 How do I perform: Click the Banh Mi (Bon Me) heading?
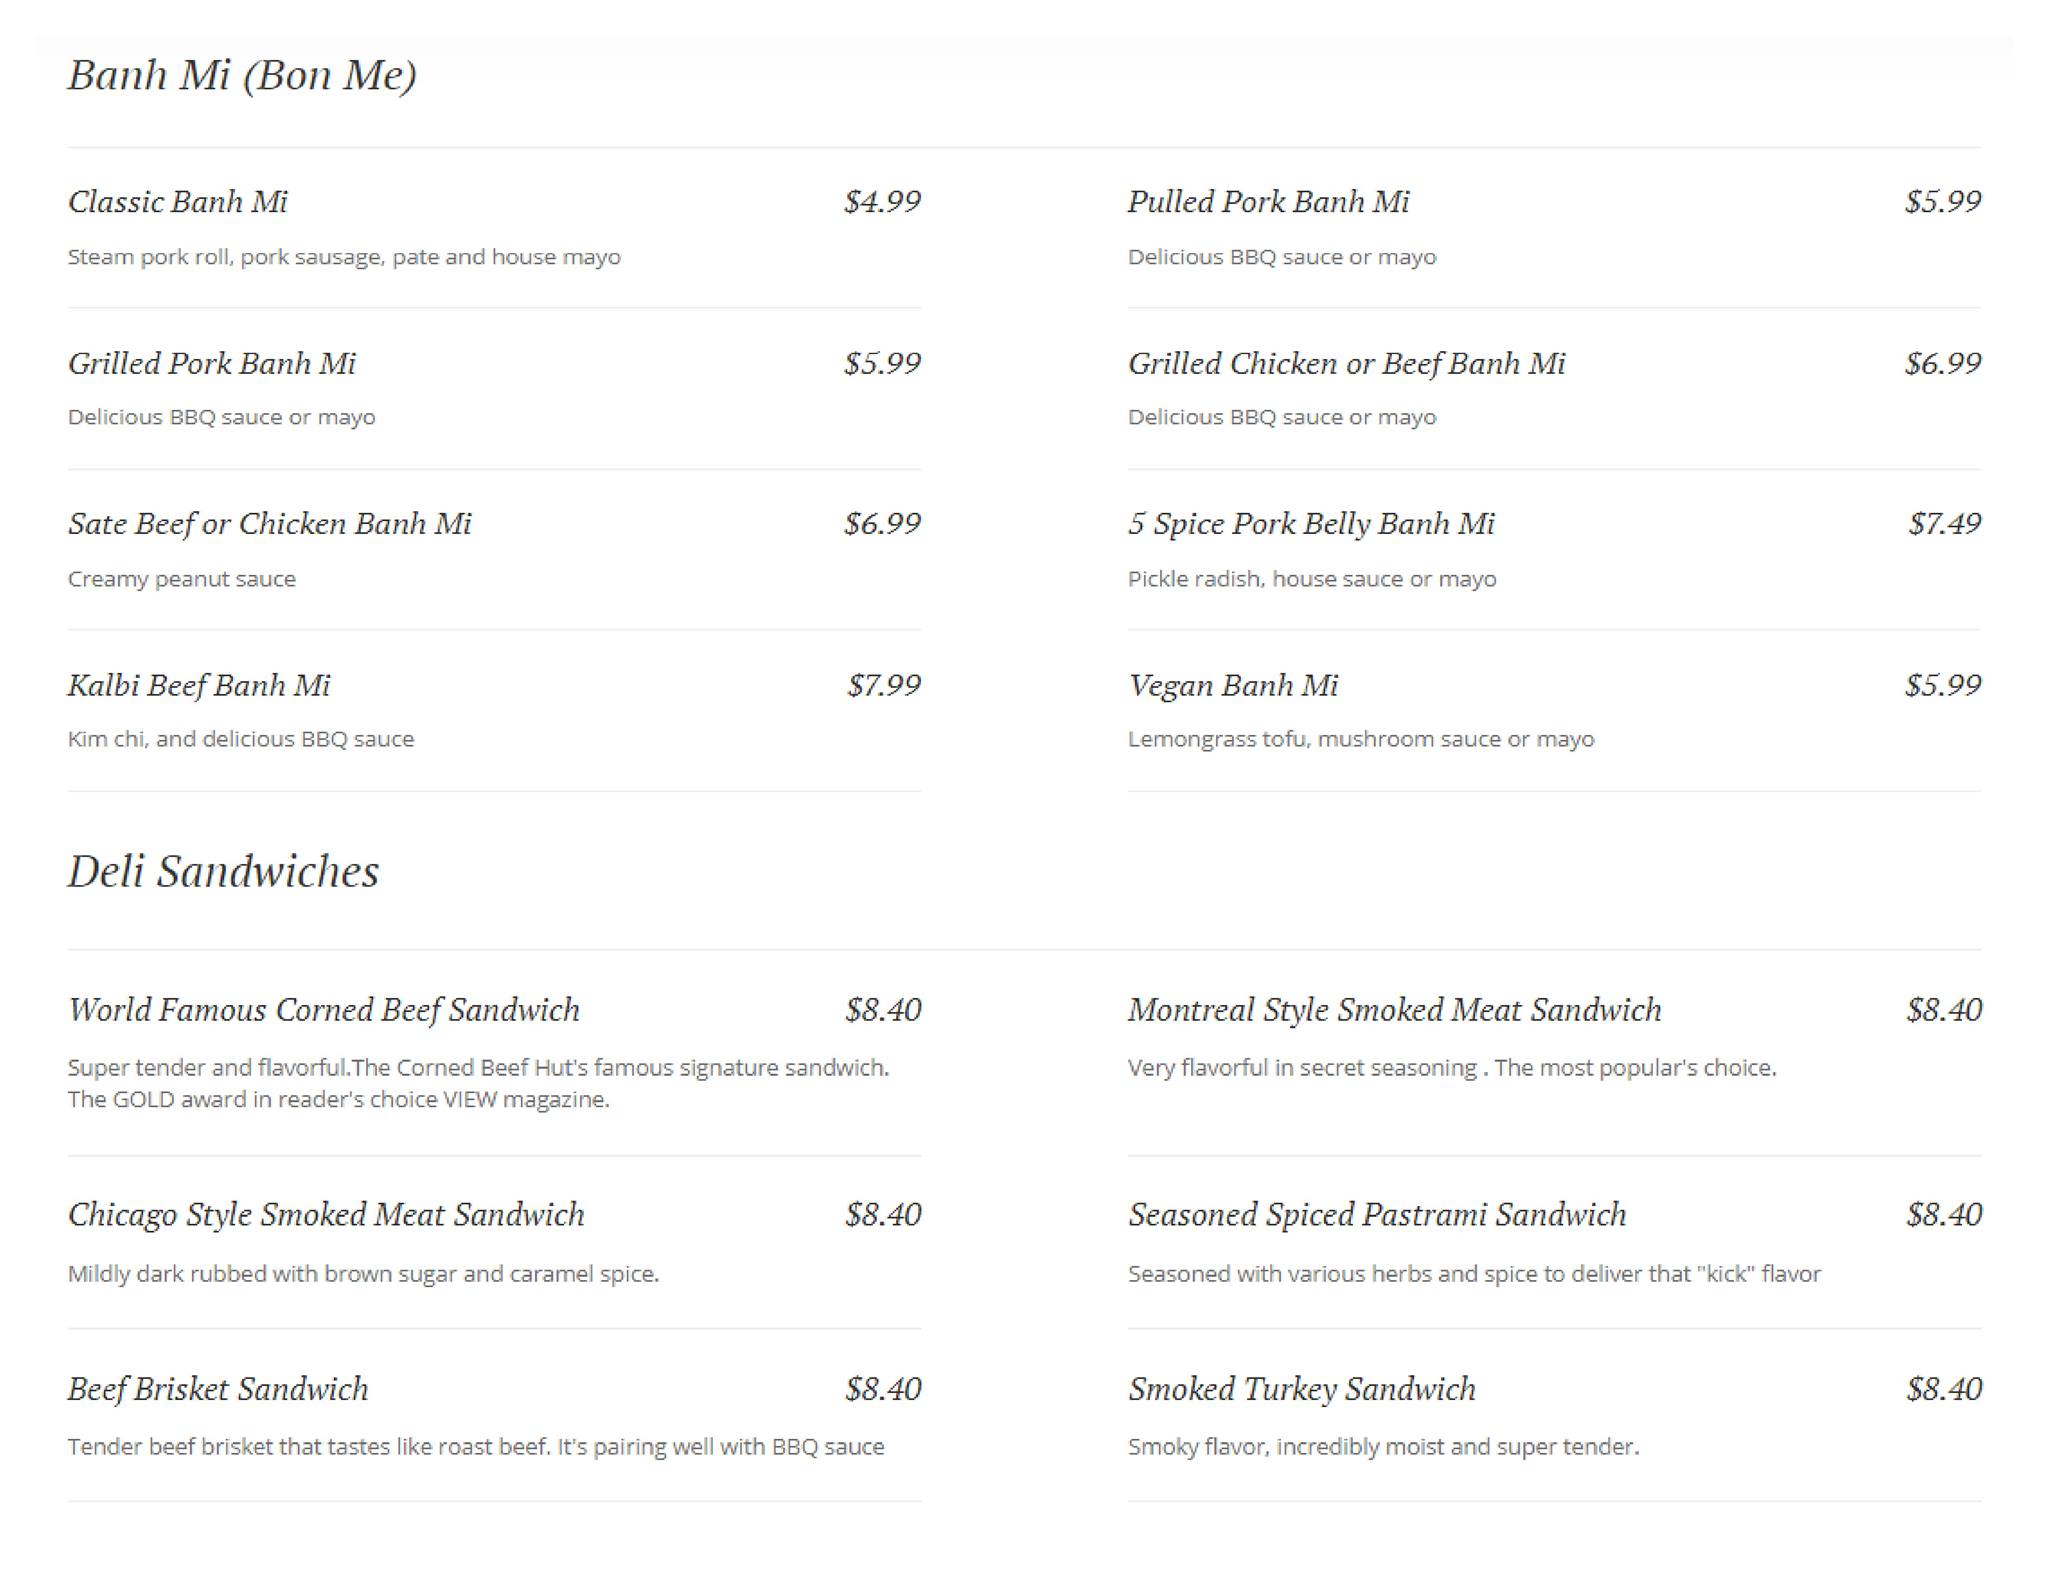[x=242, y=75]
